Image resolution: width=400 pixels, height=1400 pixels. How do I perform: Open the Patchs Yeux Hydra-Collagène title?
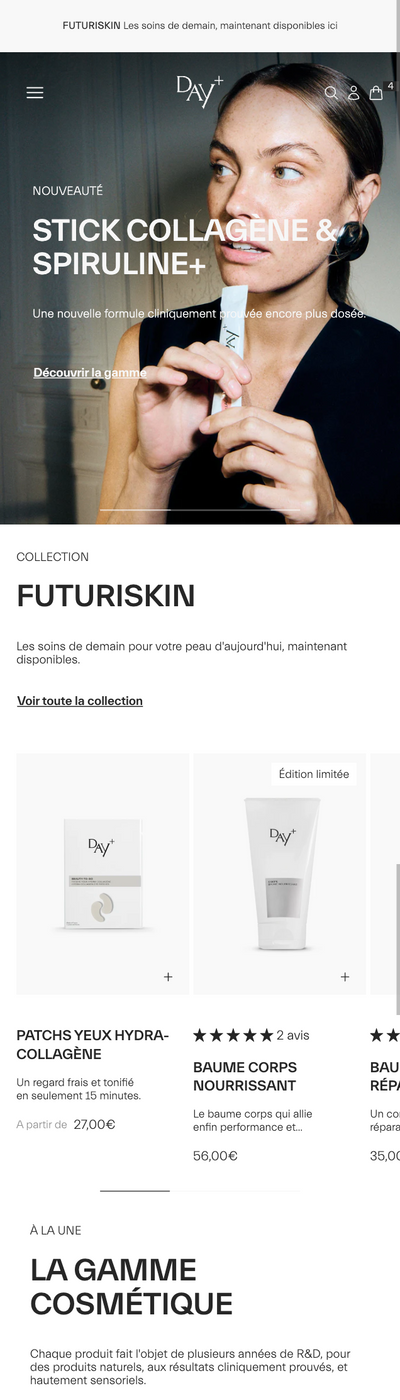tap(93, 1045)
